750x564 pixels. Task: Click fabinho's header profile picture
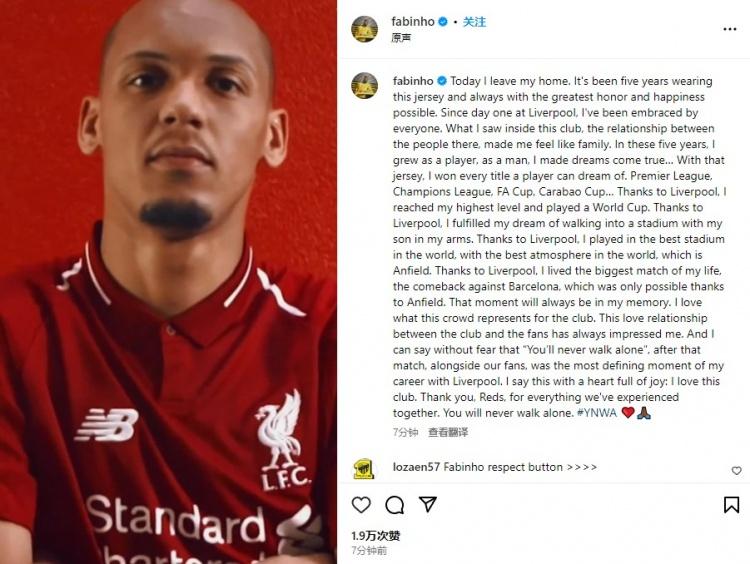[x=364, y=29]
